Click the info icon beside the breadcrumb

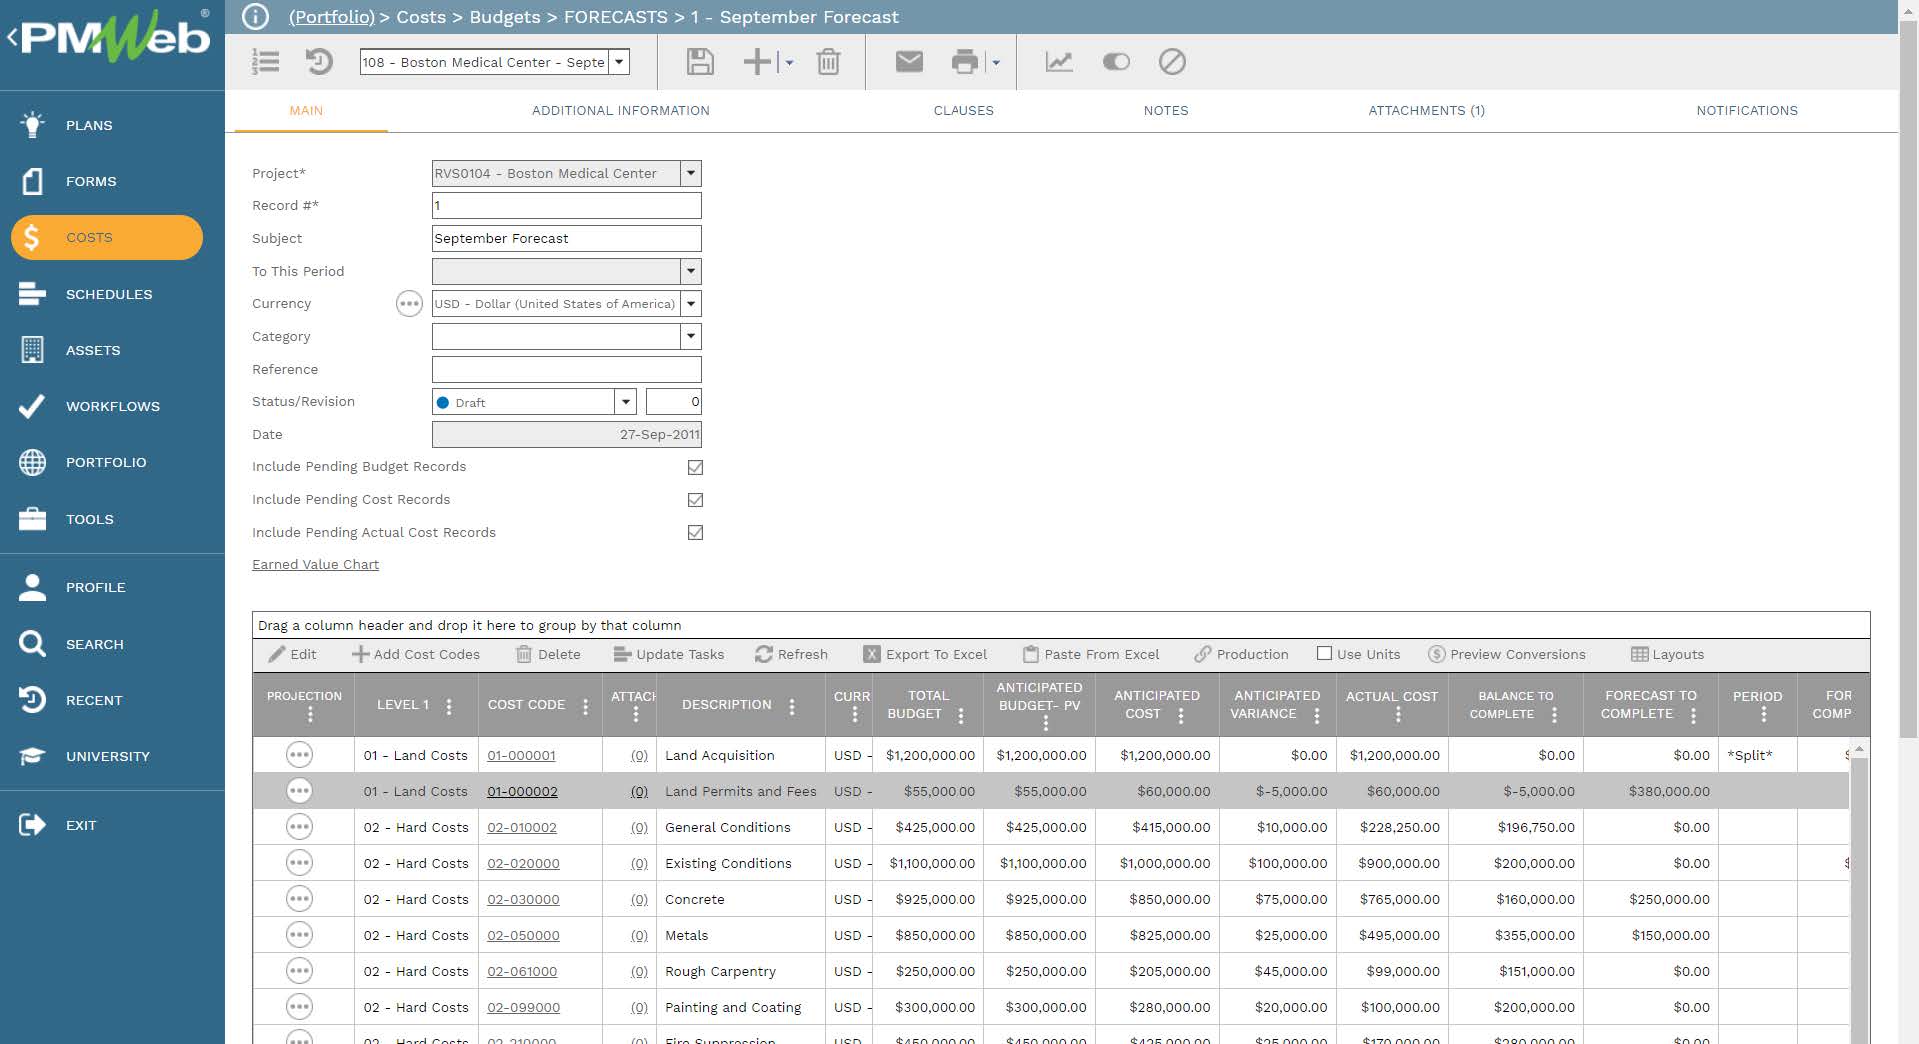(256, 17)
